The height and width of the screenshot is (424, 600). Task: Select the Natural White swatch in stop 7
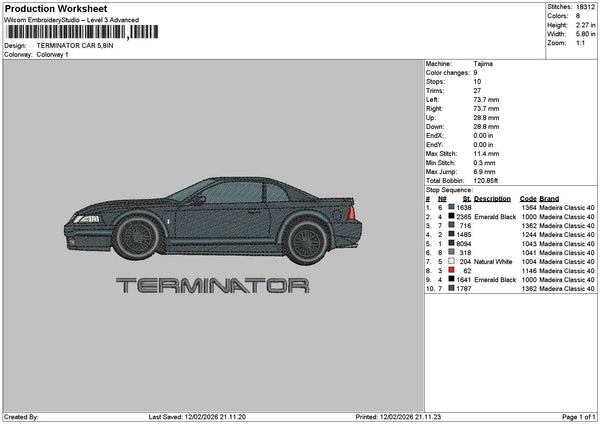(451, 261)
